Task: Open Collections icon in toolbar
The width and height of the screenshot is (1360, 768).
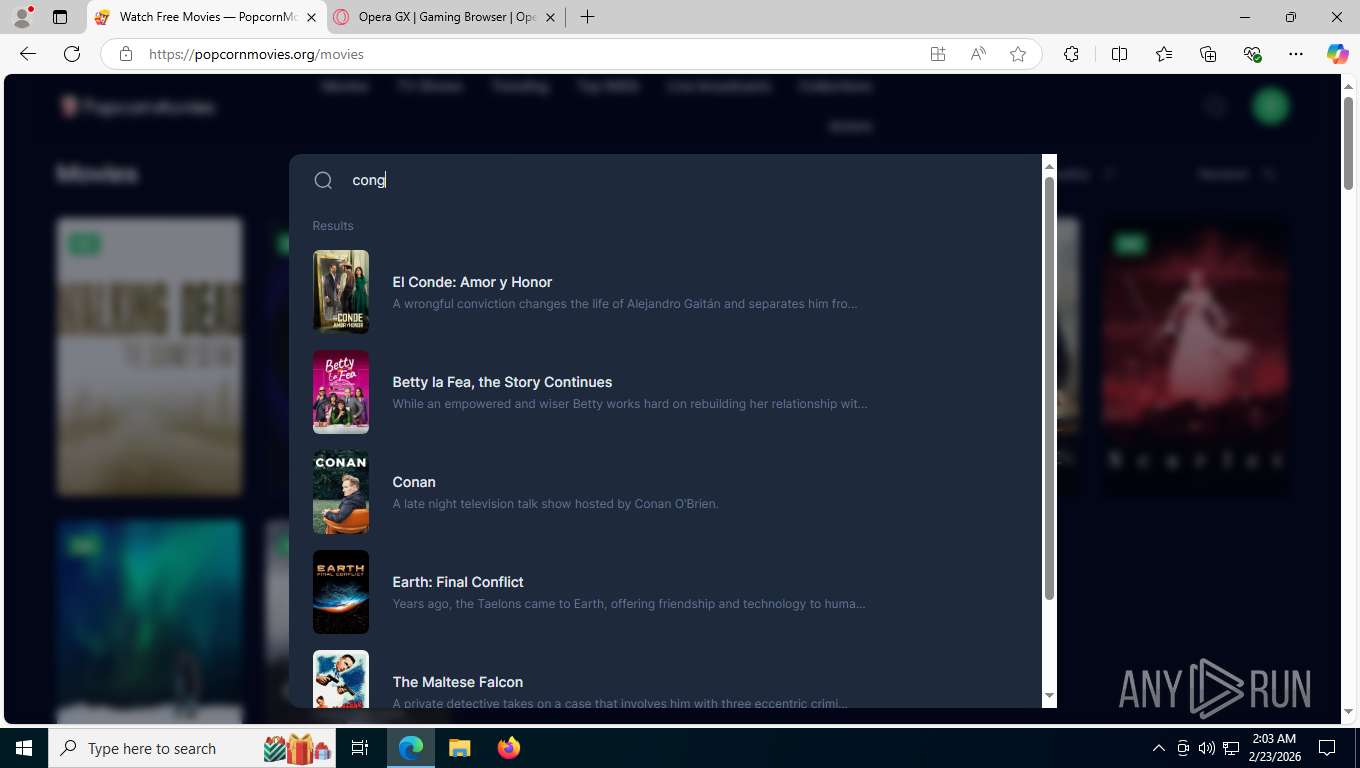Action: [x=1208, y=54]
